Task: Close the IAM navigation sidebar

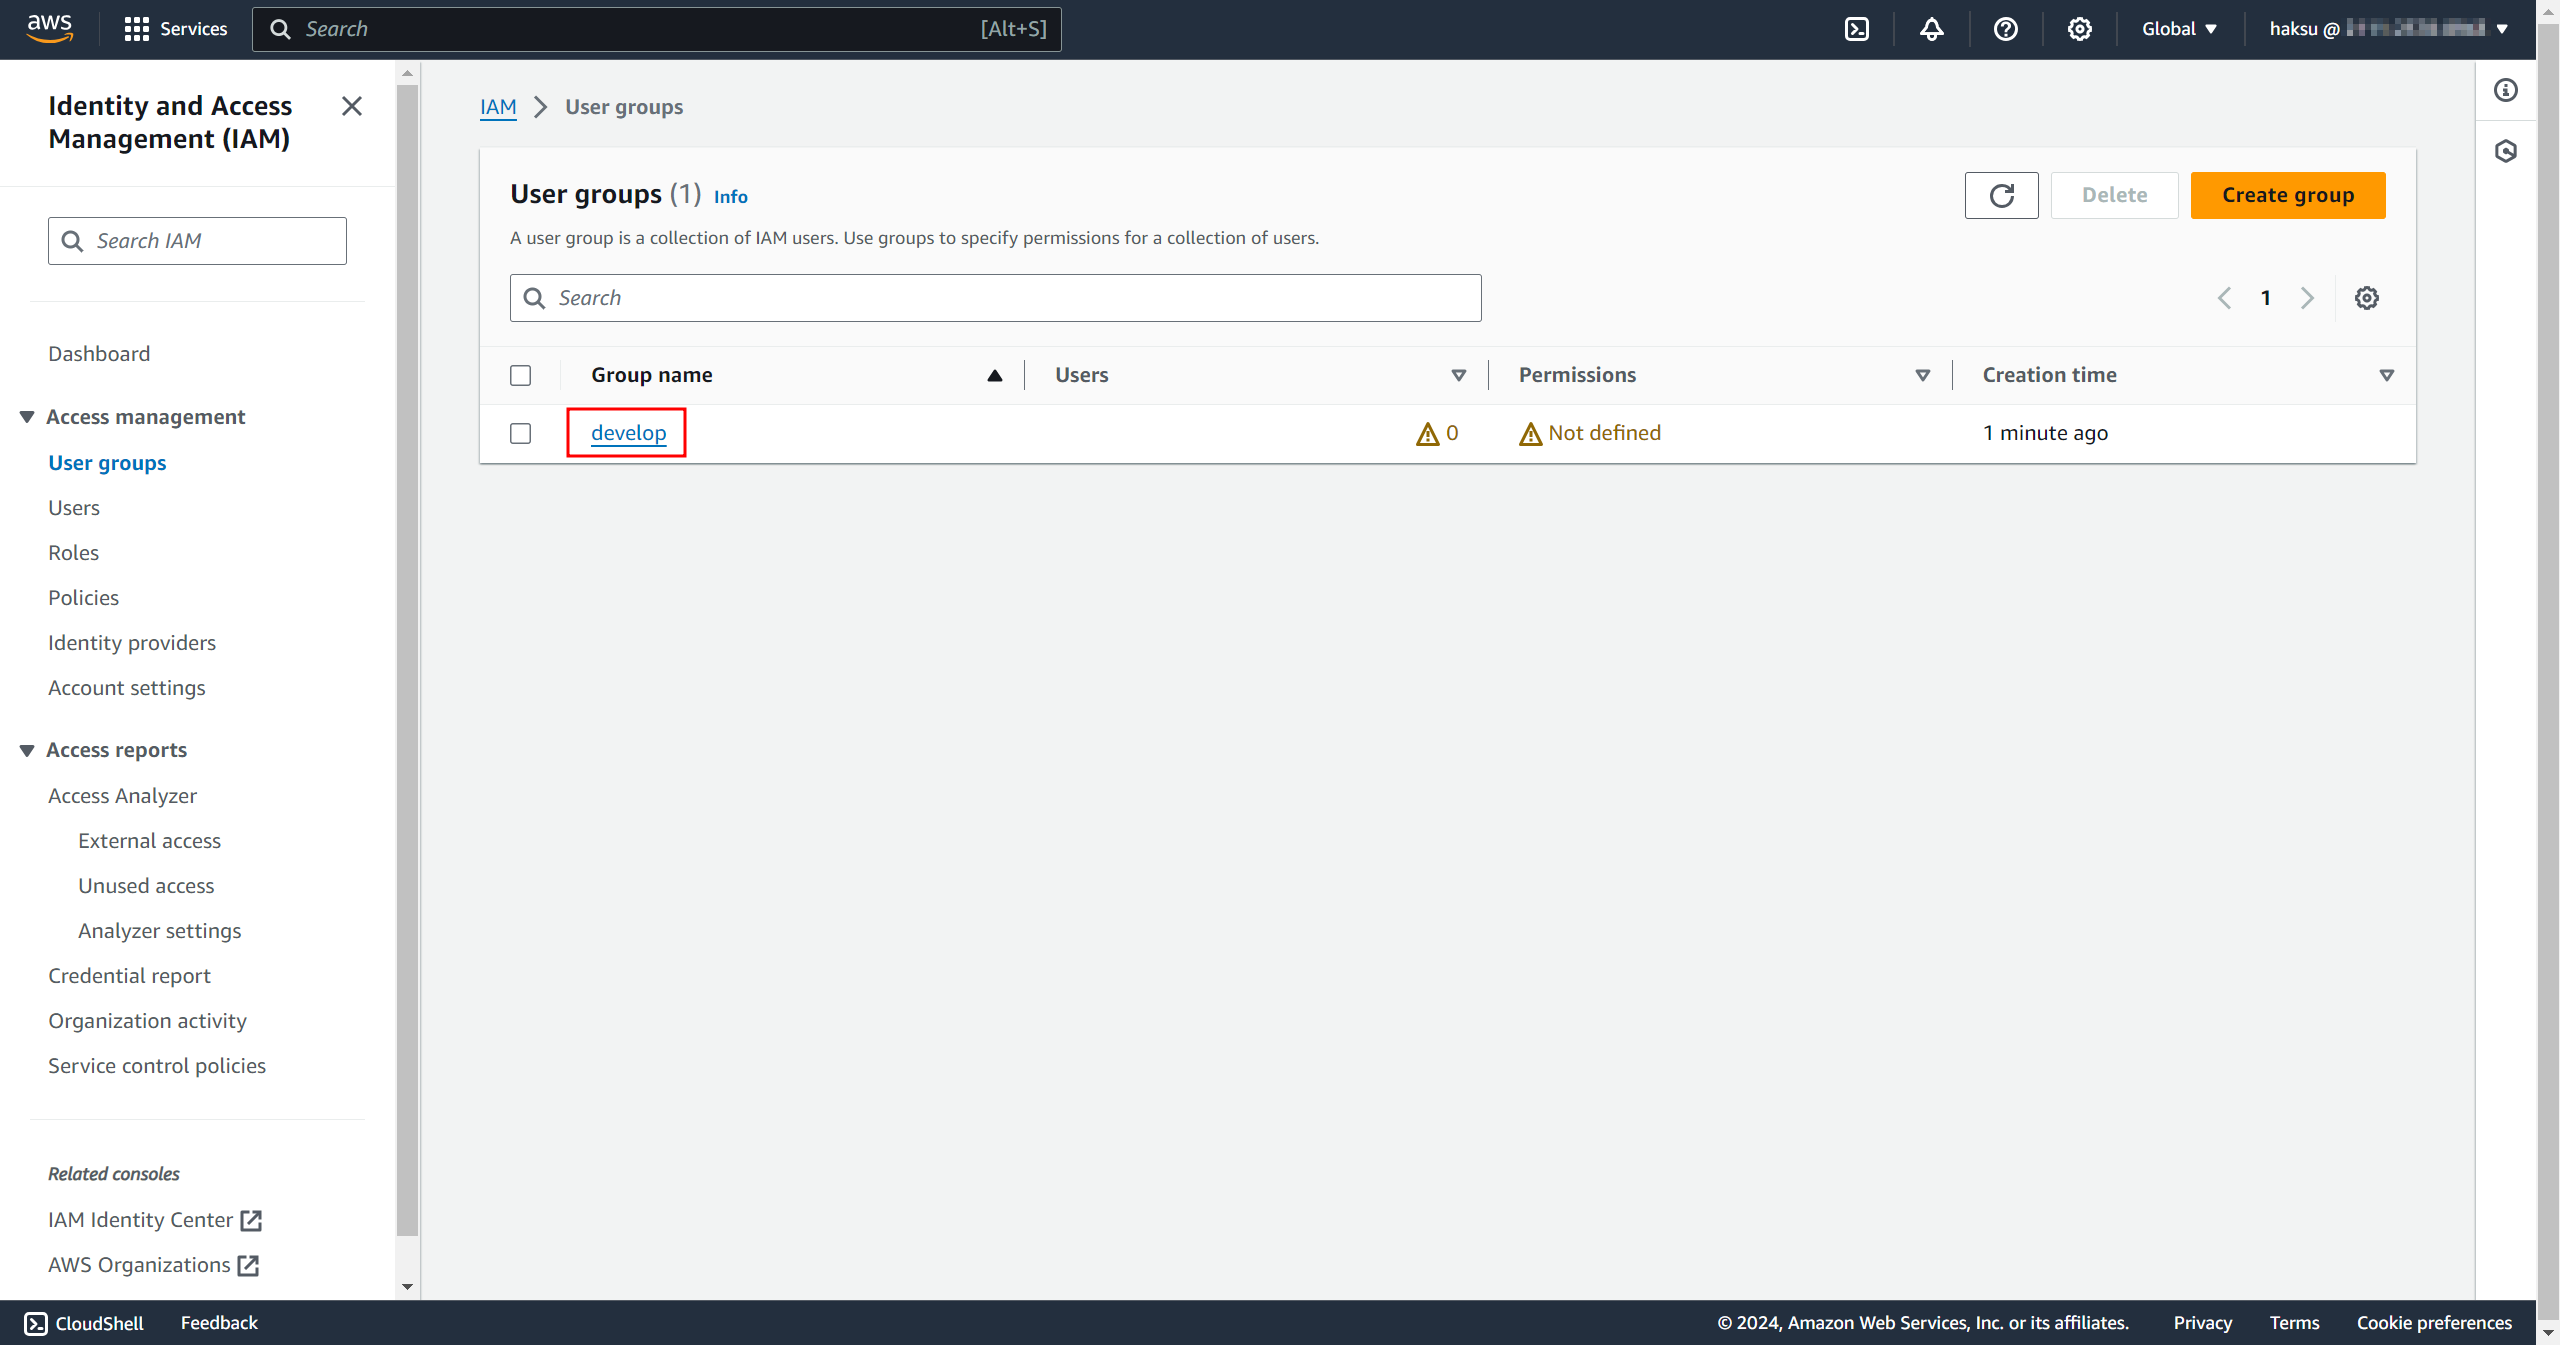Action: point(351,106)
